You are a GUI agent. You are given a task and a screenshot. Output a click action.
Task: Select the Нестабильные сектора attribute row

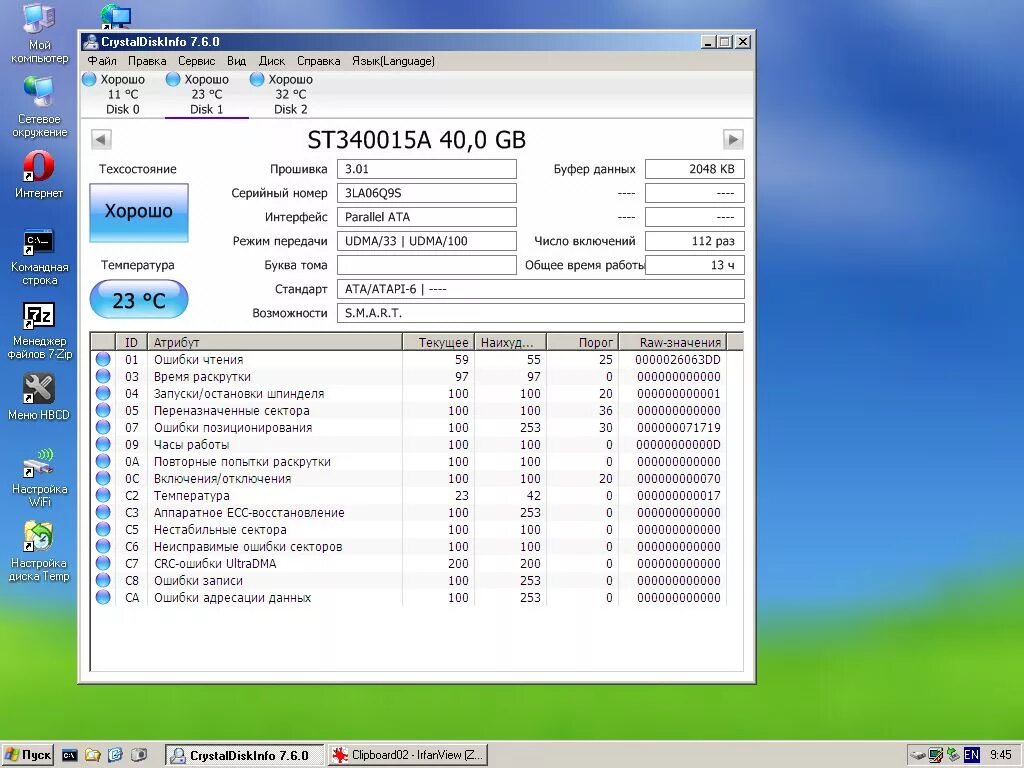point(408,530)
